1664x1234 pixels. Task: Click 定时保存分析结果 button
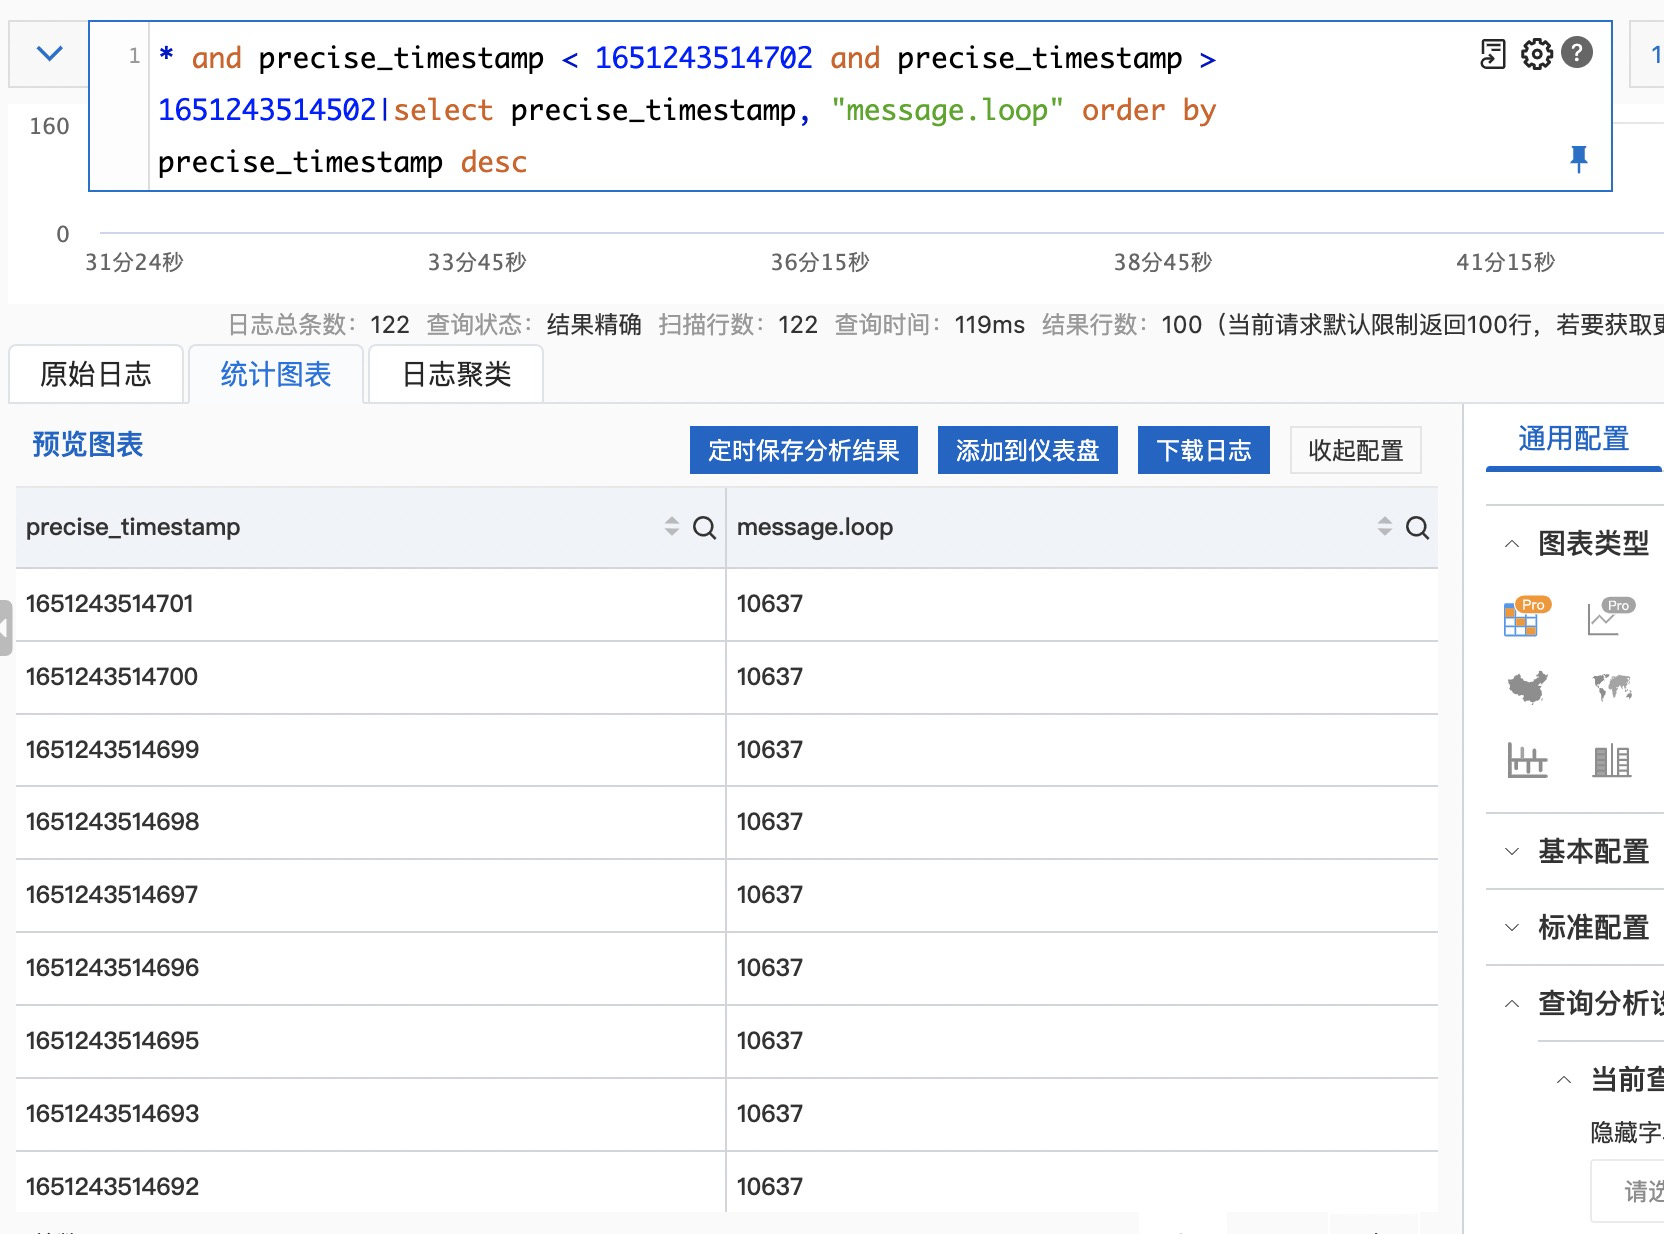click(804, 450)
